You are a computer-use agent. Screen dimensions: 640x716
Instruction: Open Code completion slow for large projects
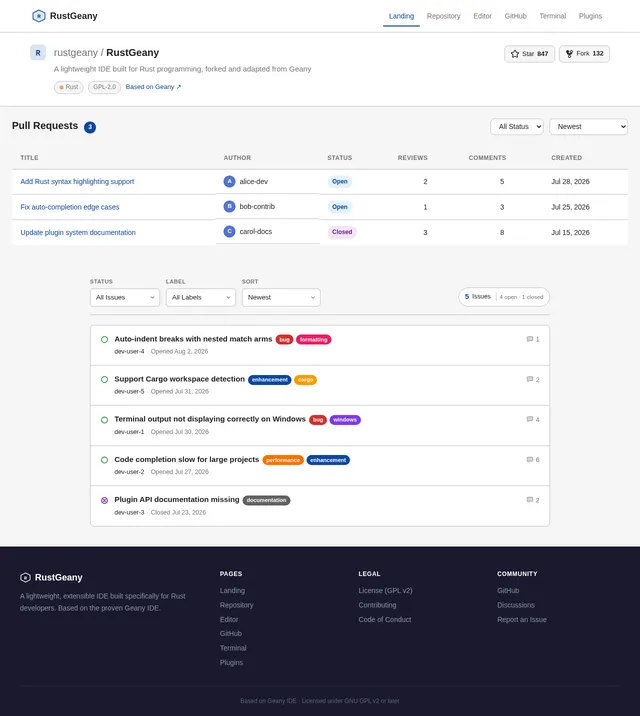(187, 459)
